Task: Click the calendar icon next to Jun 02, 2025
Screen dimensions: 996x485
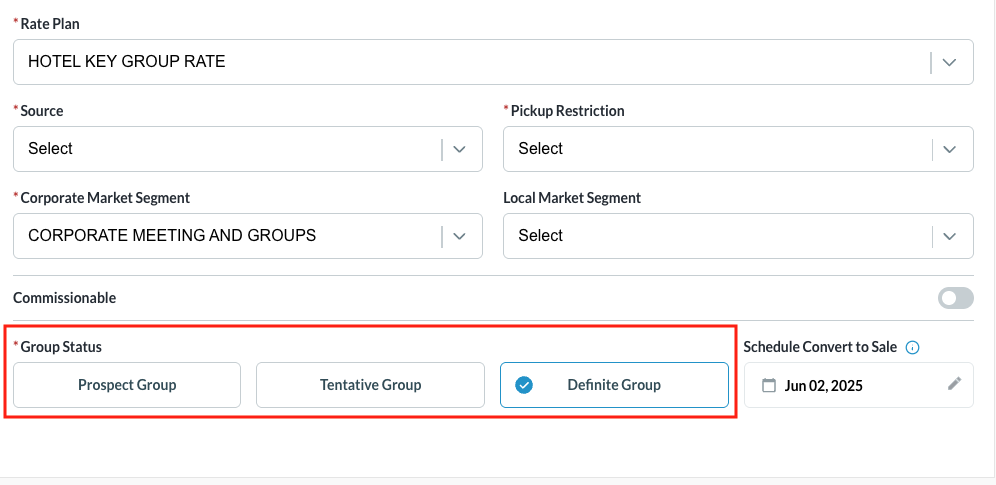Action: (769, 385)
